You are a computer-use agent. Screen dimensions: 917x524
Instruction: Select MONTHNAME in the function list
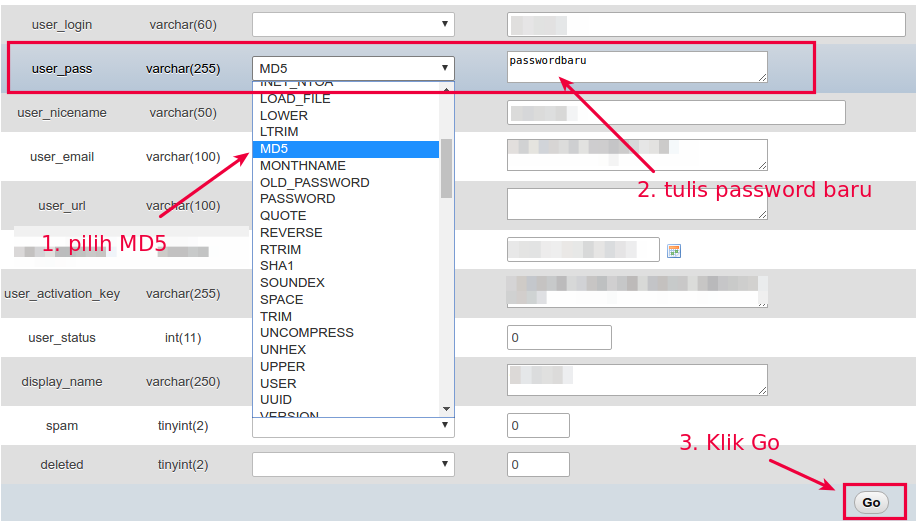[302, 166]
